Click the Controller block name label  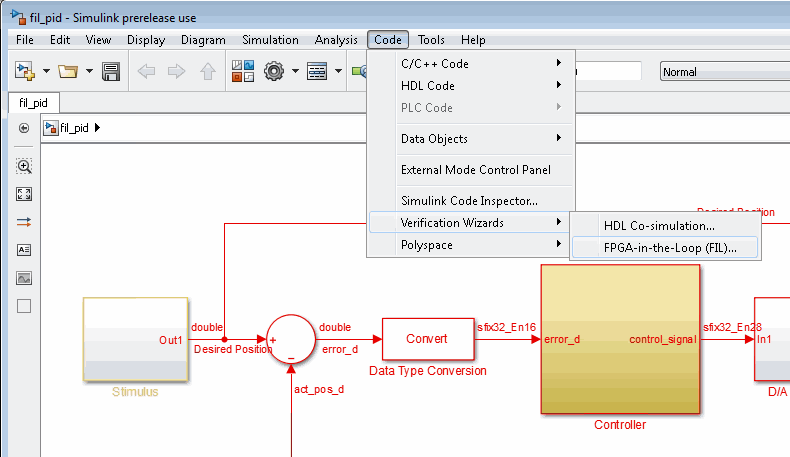click(x=620, y=425)
